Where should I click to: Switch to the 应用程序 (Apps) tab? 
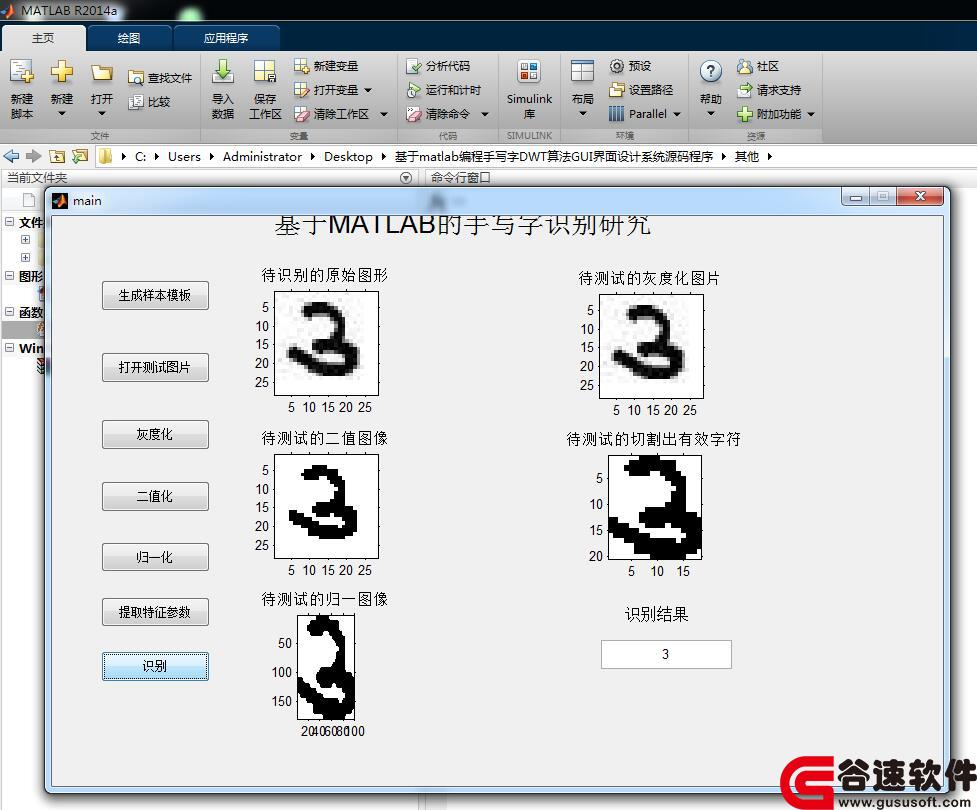click(226, 38)
